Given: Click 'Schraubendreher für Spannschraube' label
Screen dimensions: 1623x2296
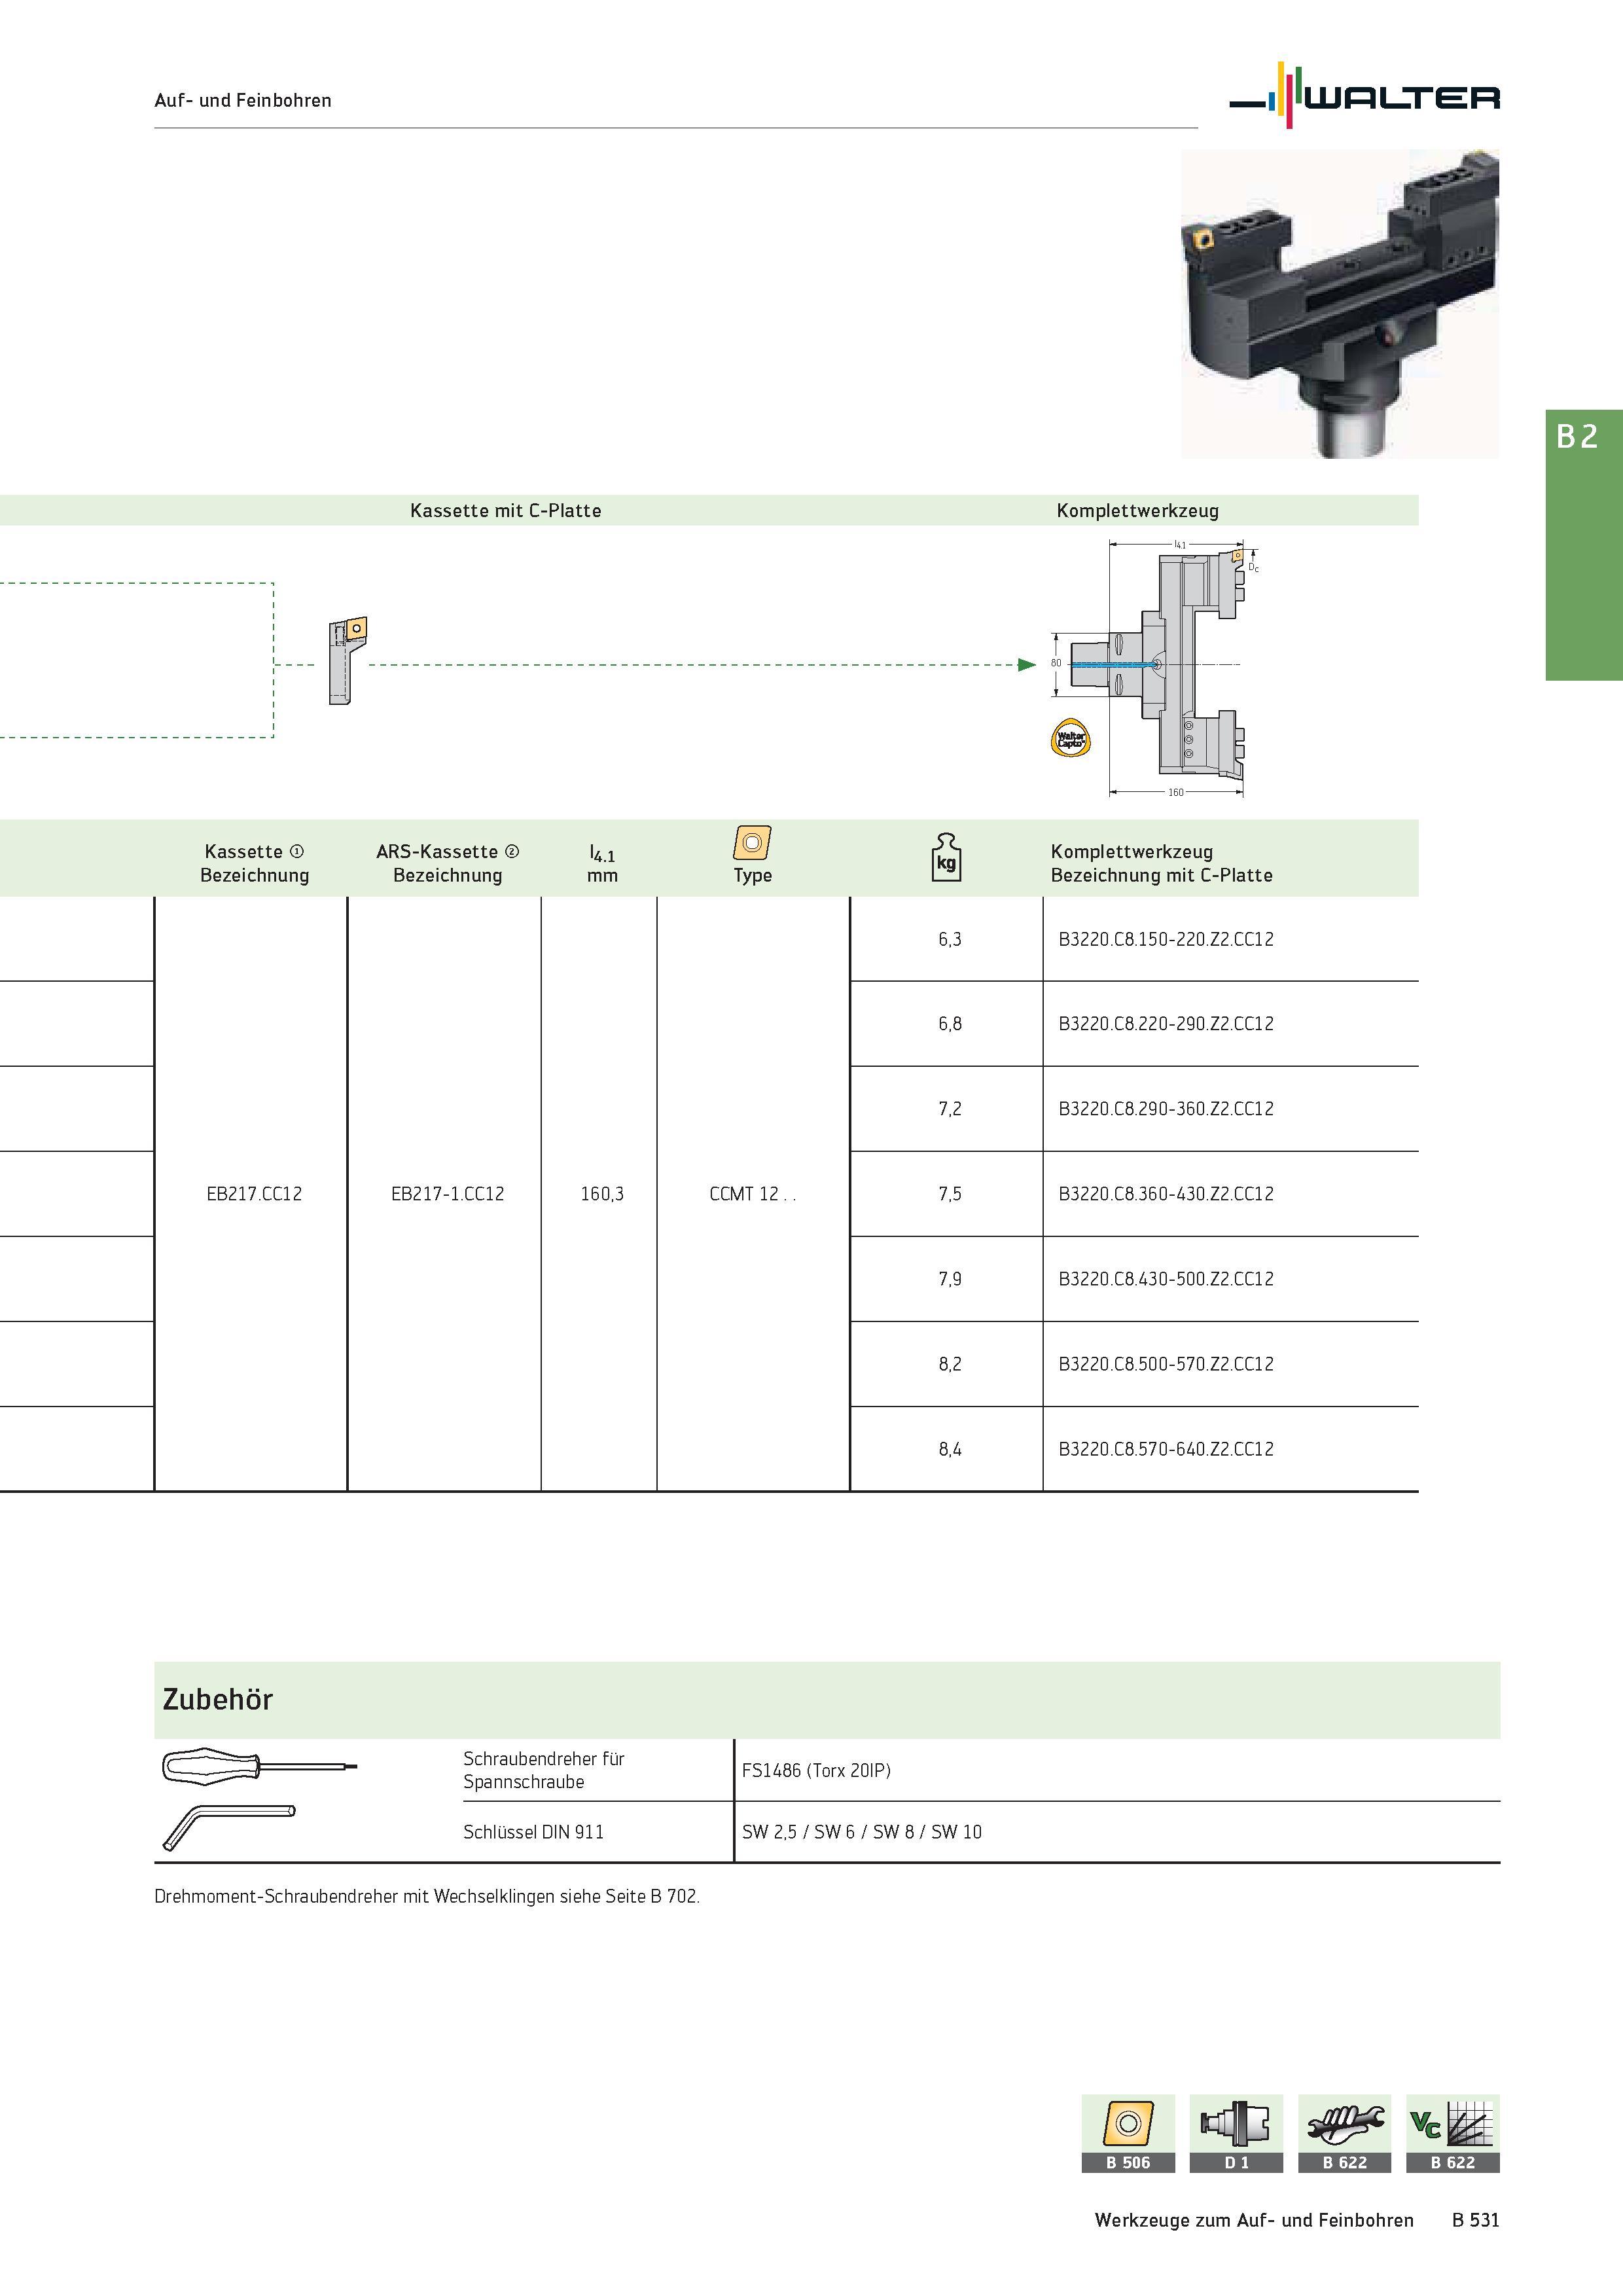Looking at the screenshot, I should [544, 1770].
